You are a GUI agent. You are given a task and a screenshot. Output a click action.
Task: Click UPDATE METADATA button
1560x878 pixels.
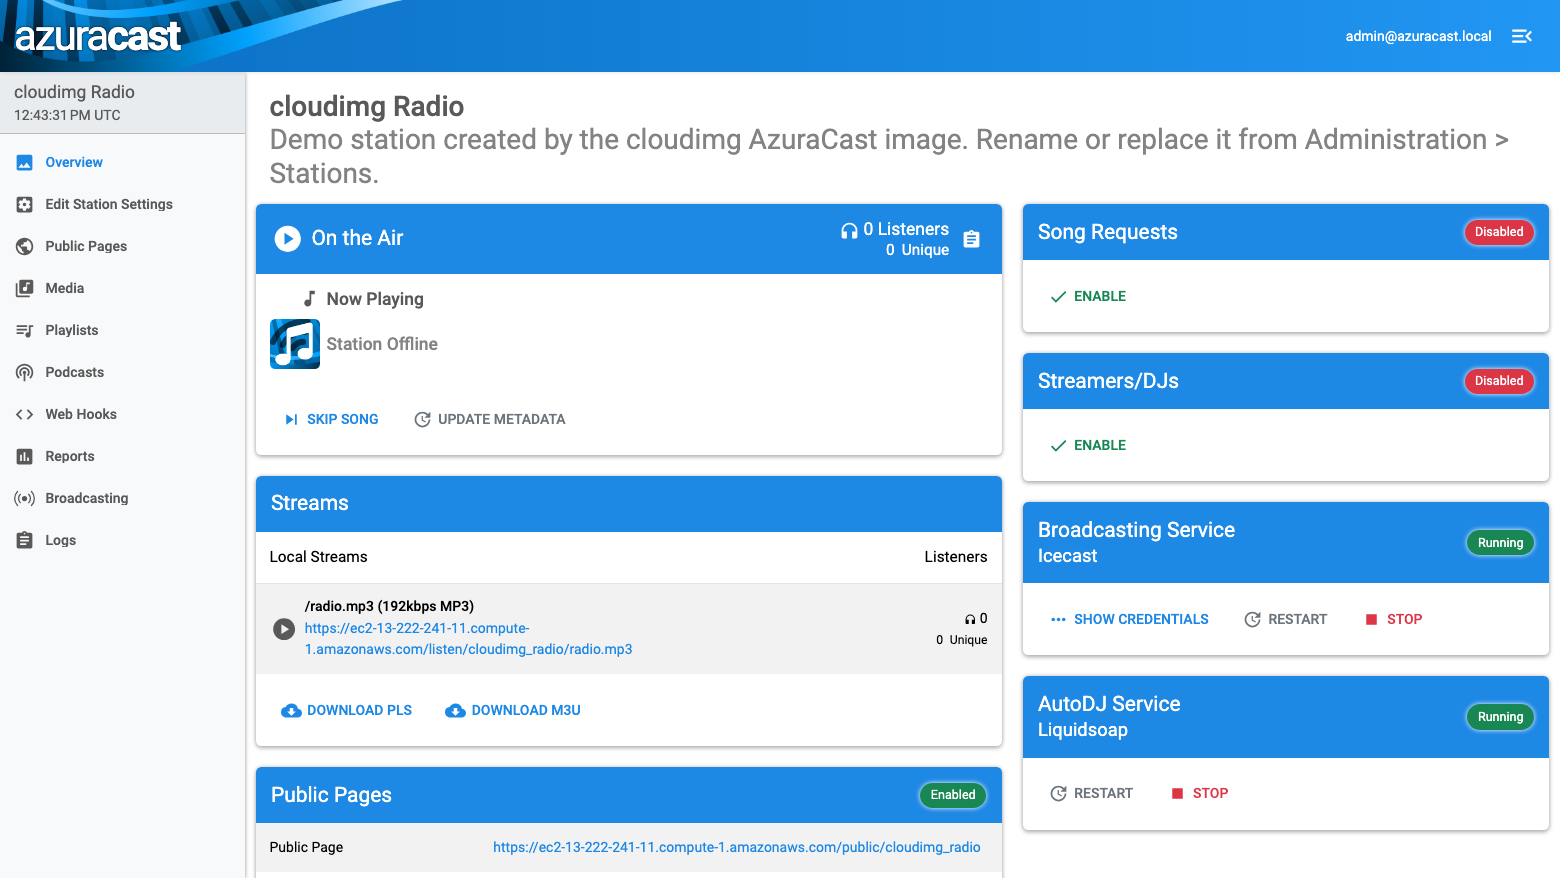pos(490,419)
